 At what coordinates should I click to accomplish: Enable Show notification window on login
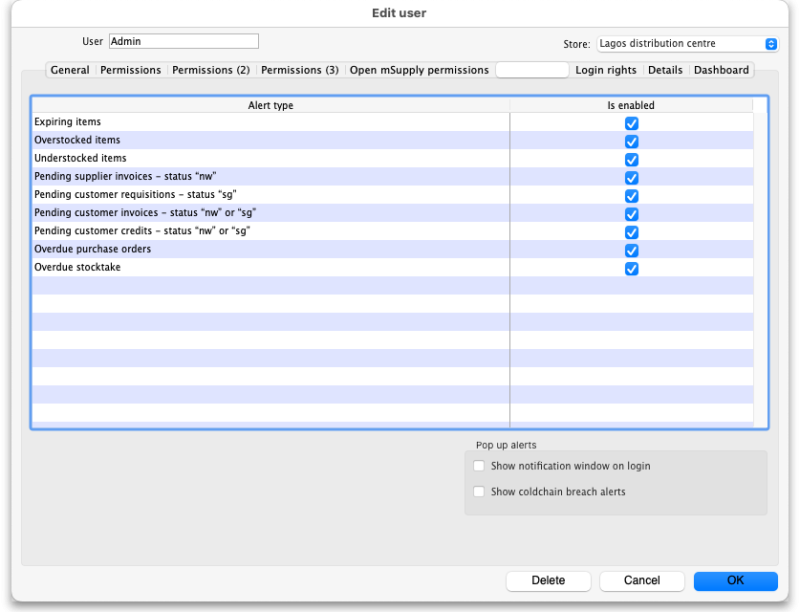click(479, 465)
